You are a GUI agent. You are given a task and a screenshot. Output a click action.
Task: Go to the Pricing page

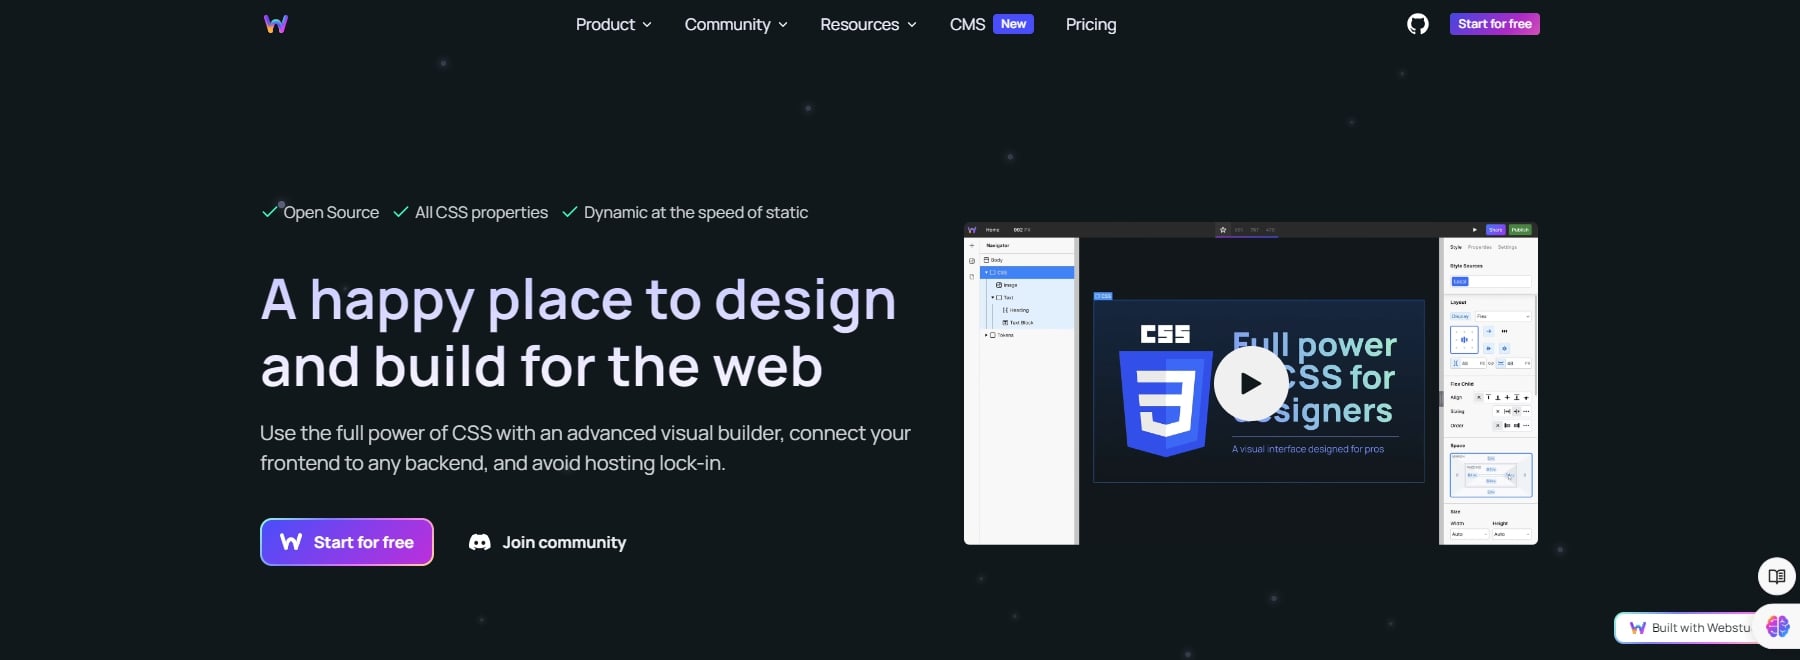click(x=1091, y=24)
